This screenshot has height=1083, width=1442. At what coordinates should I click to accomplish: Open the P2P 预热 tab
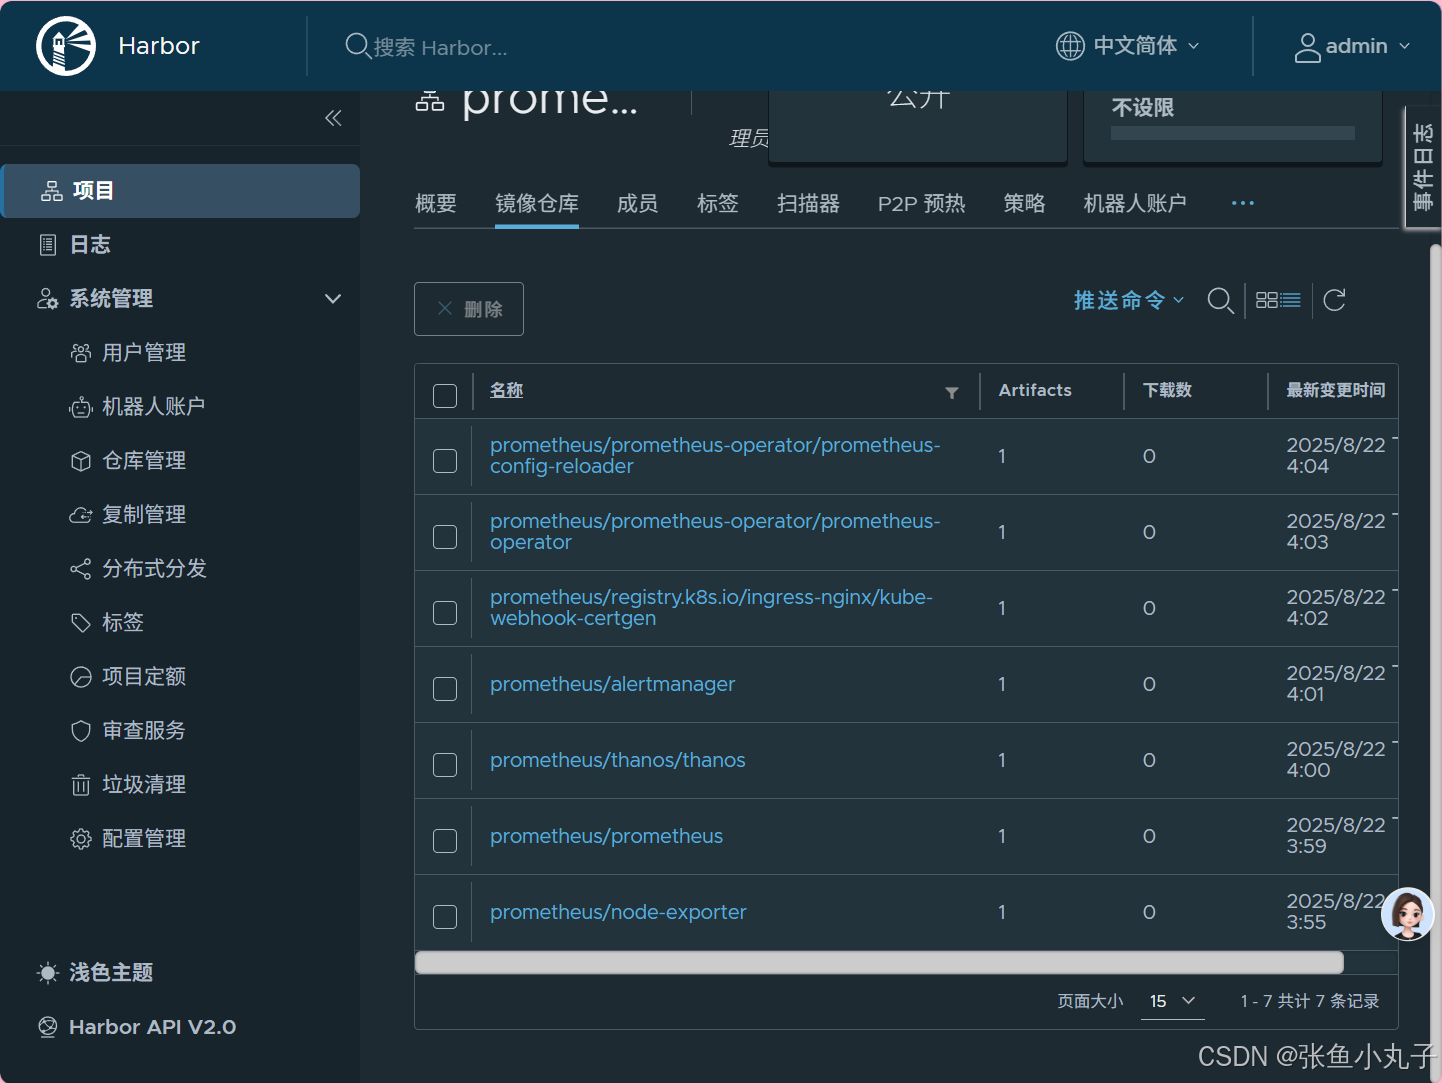point(922,204)
